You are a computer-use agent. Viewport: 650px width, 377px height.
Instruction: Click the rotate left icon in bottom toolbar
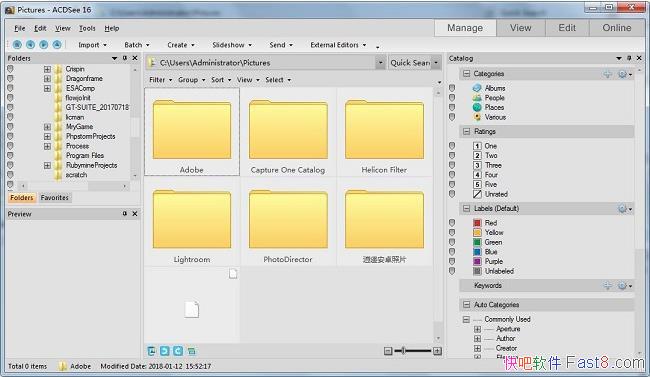coord(165,351)
